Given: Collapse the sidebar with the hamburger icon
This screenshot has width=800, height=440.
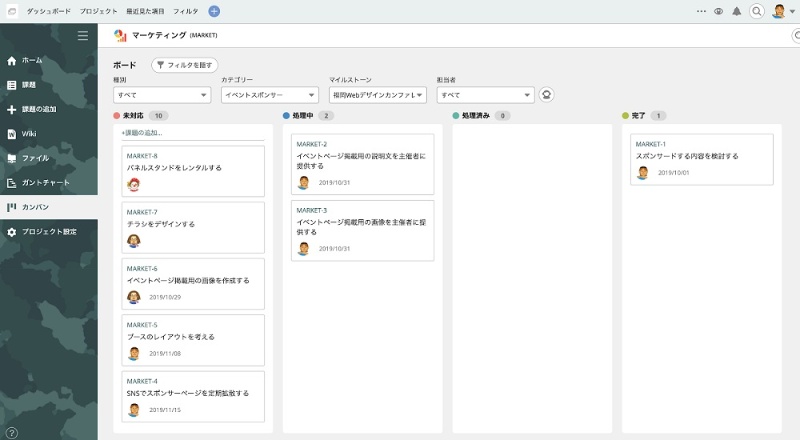Looking at the screenshot, I should [83, 36].
